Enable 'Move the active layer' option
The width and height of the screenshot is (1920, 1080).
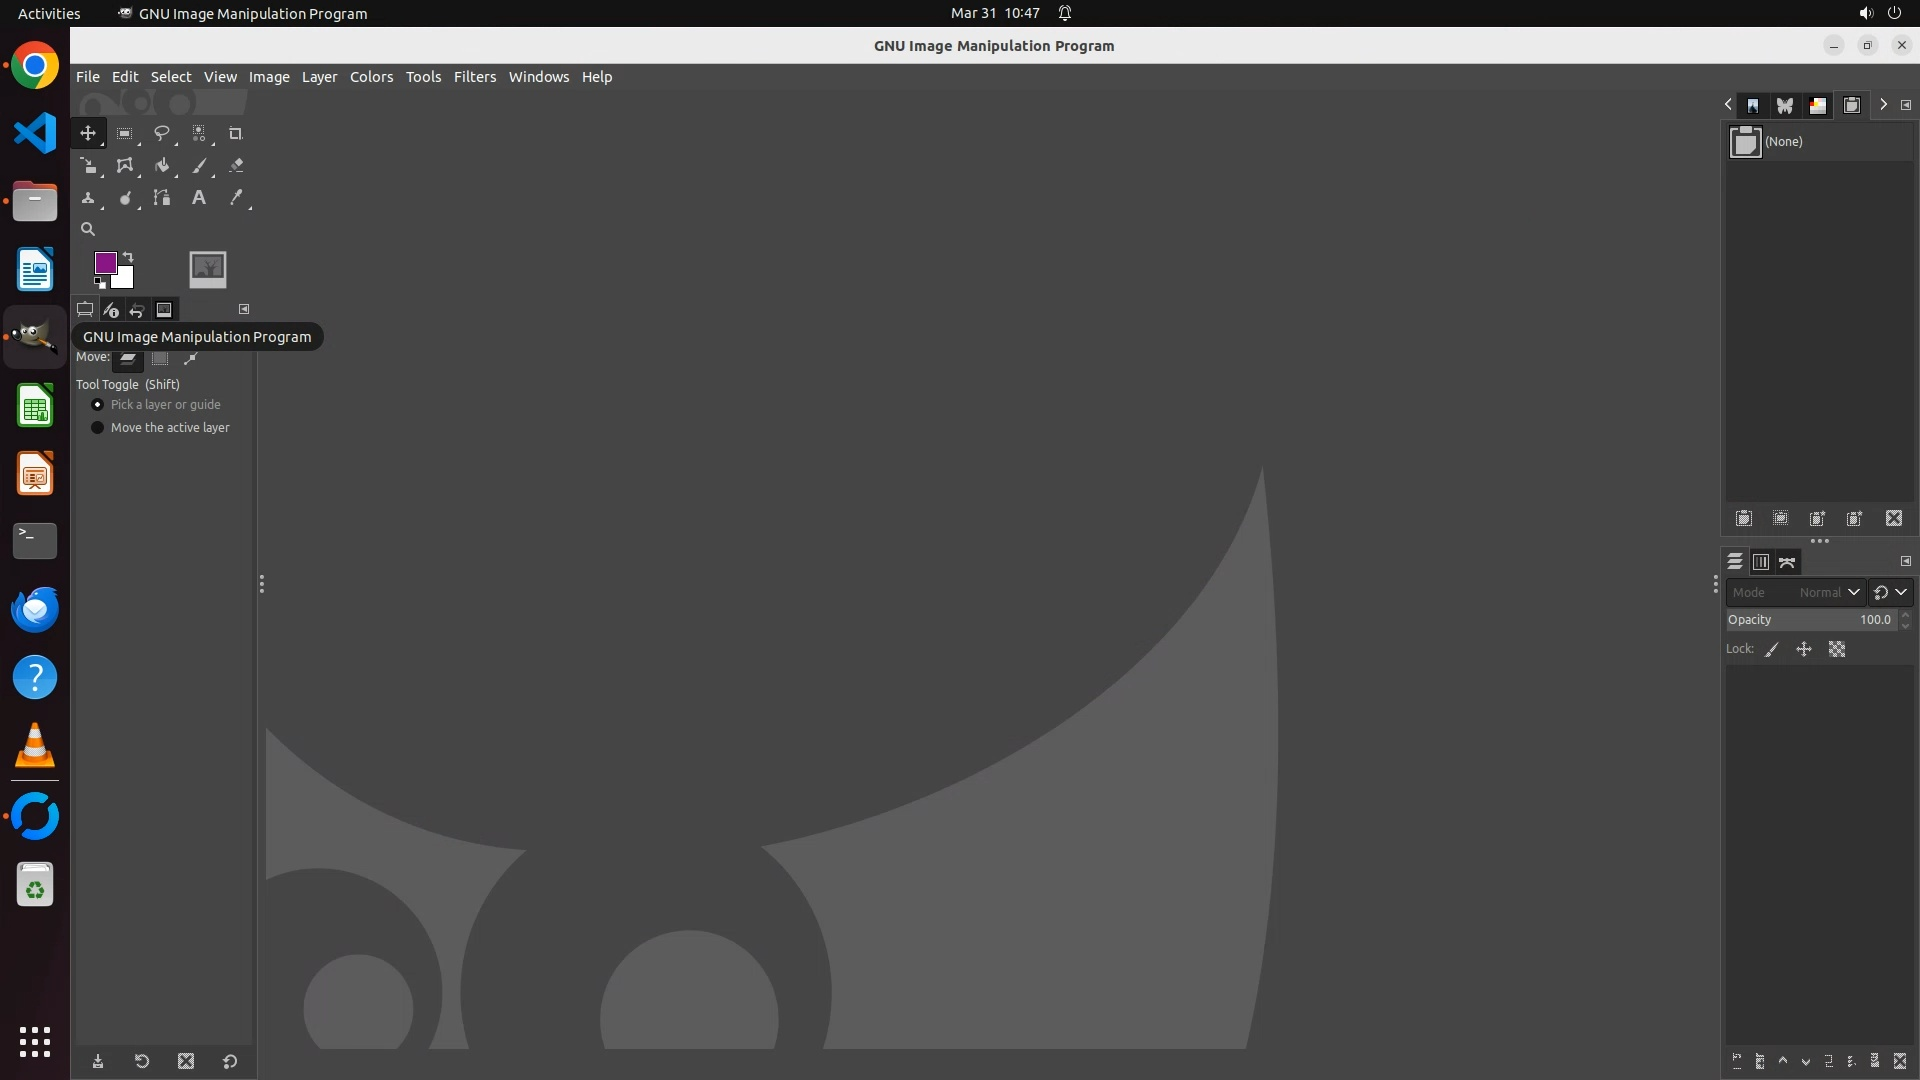coord(98,428)
